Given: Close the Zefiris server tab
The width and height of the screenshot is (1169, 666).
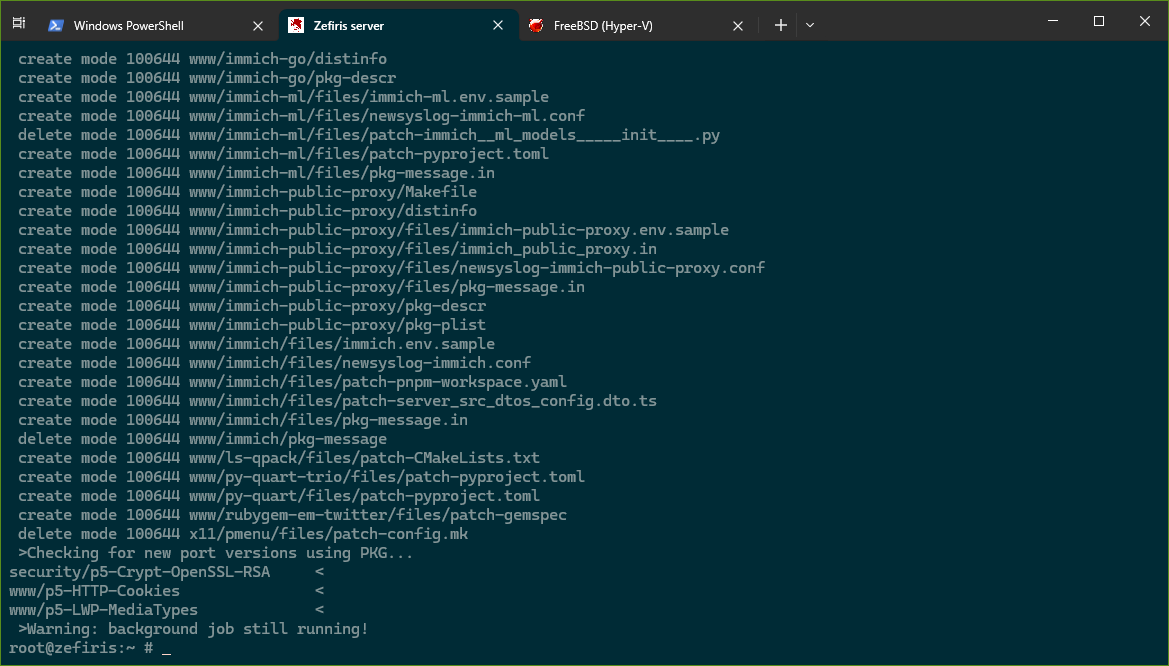Looking at the screenshot, I should pyautogui.click(x=498, y=25).
